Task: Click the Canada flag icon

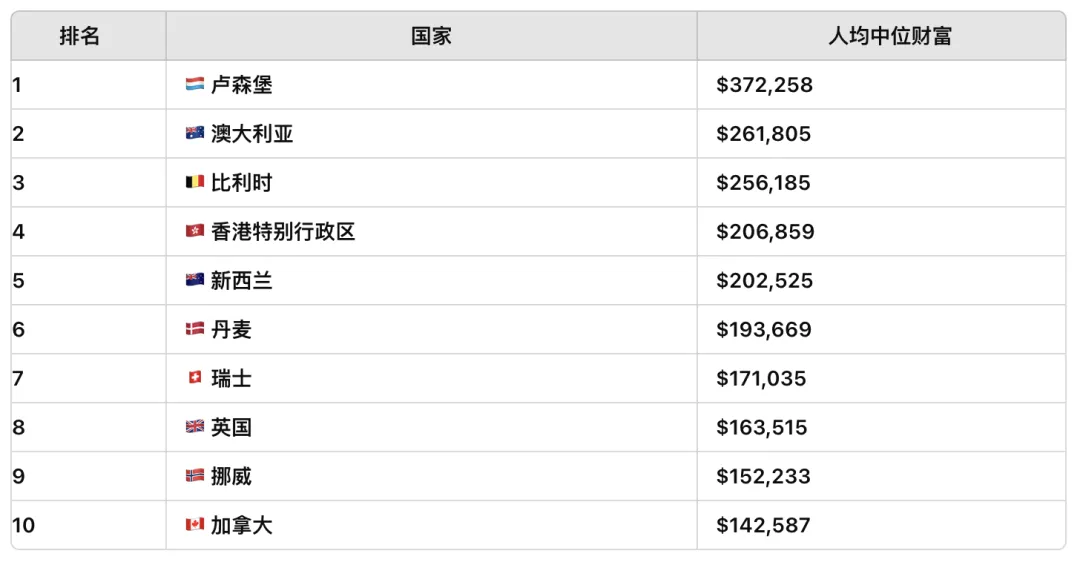Action: click(x=195, y=524)
